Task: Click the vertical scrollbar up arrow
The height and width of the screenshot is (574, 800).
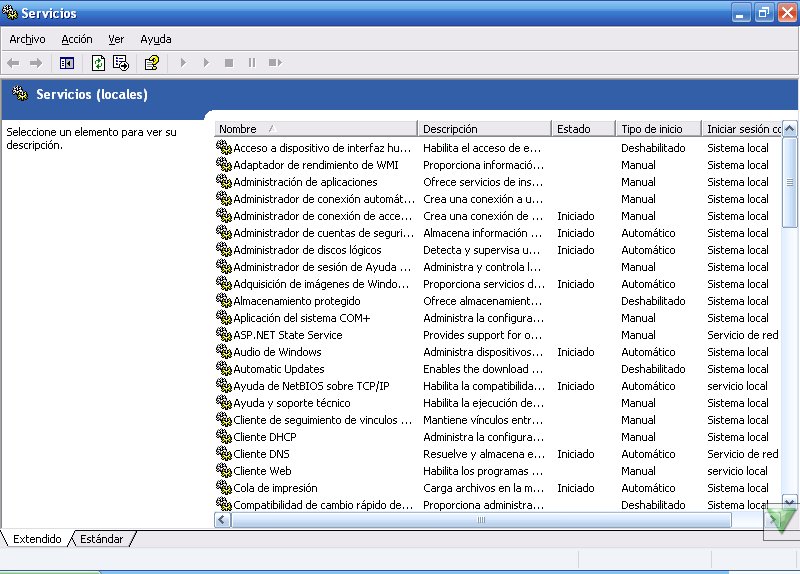Action: [x=789, y=129]
